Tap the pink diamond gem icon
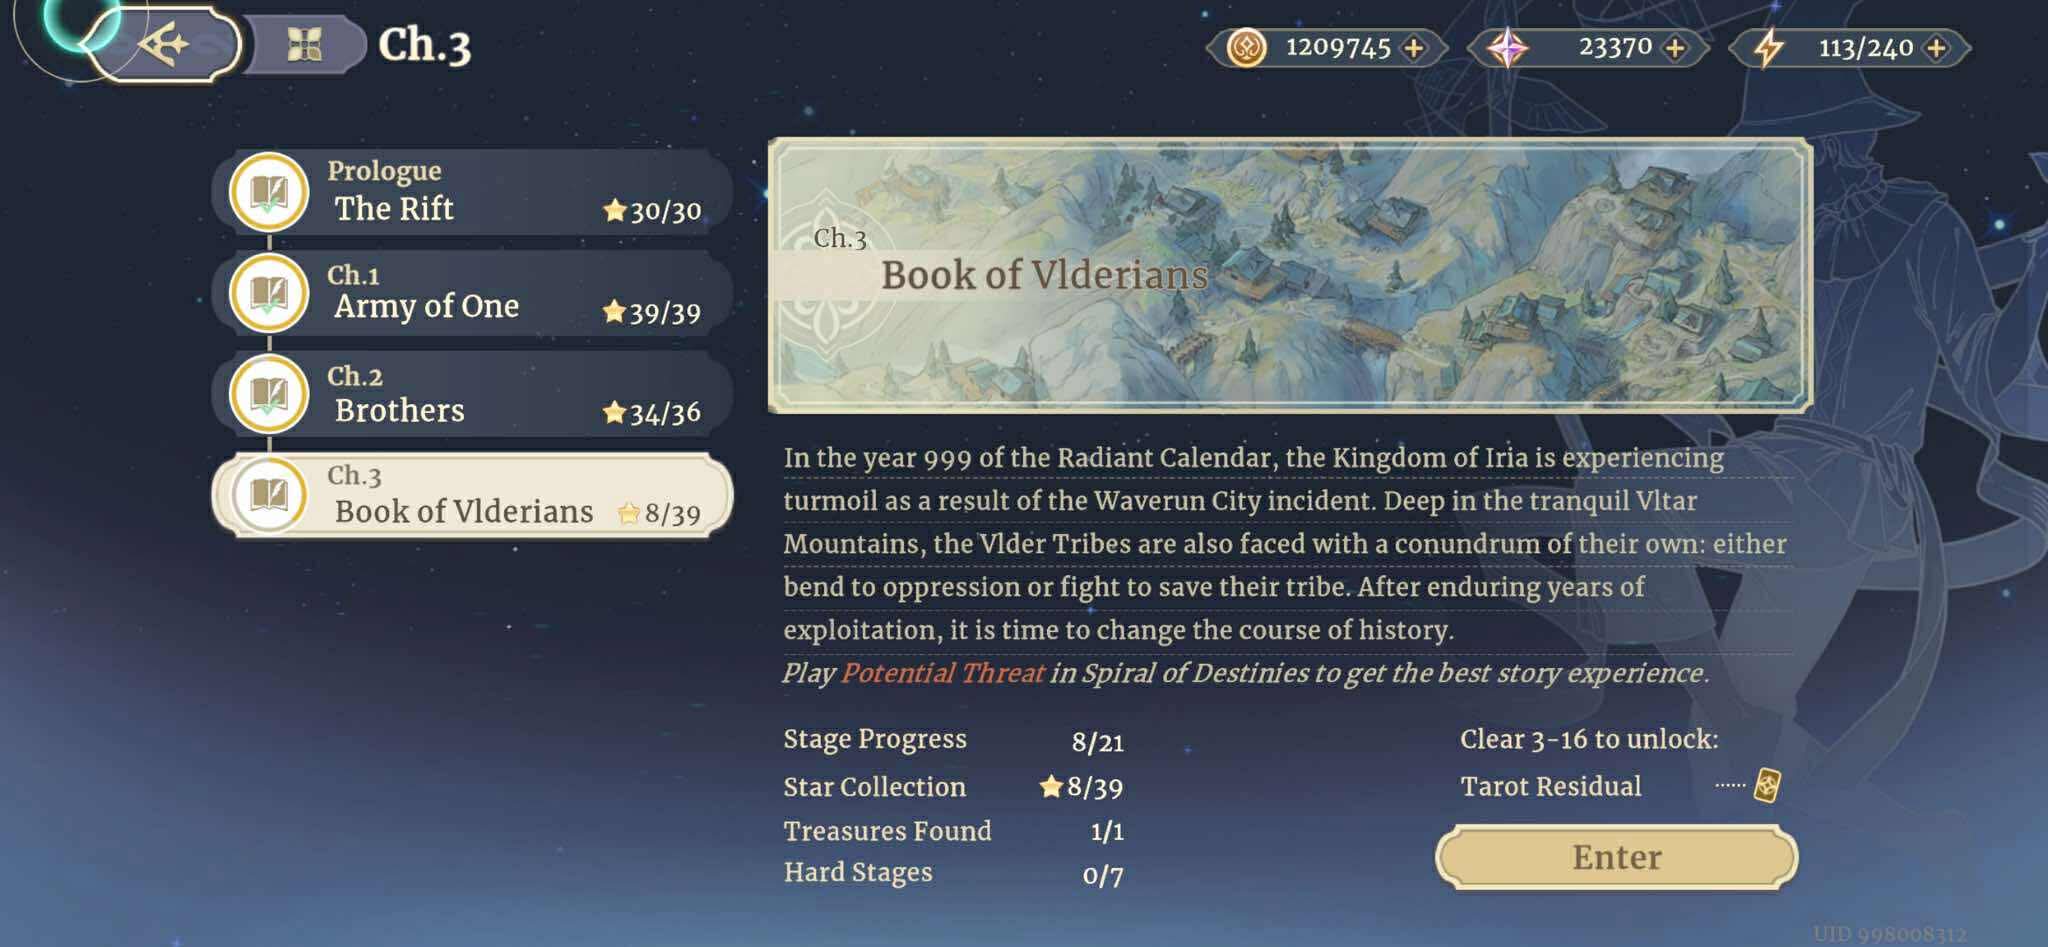2048x947 pixels. [x=1507, y=47]
